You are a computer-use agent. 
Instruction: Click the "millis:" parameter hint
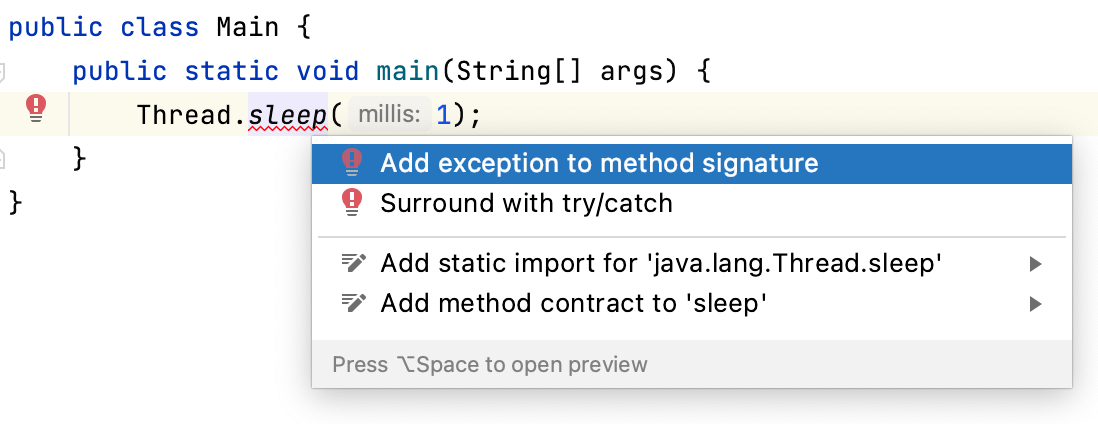pyautogui.click(x=390, y=114)
